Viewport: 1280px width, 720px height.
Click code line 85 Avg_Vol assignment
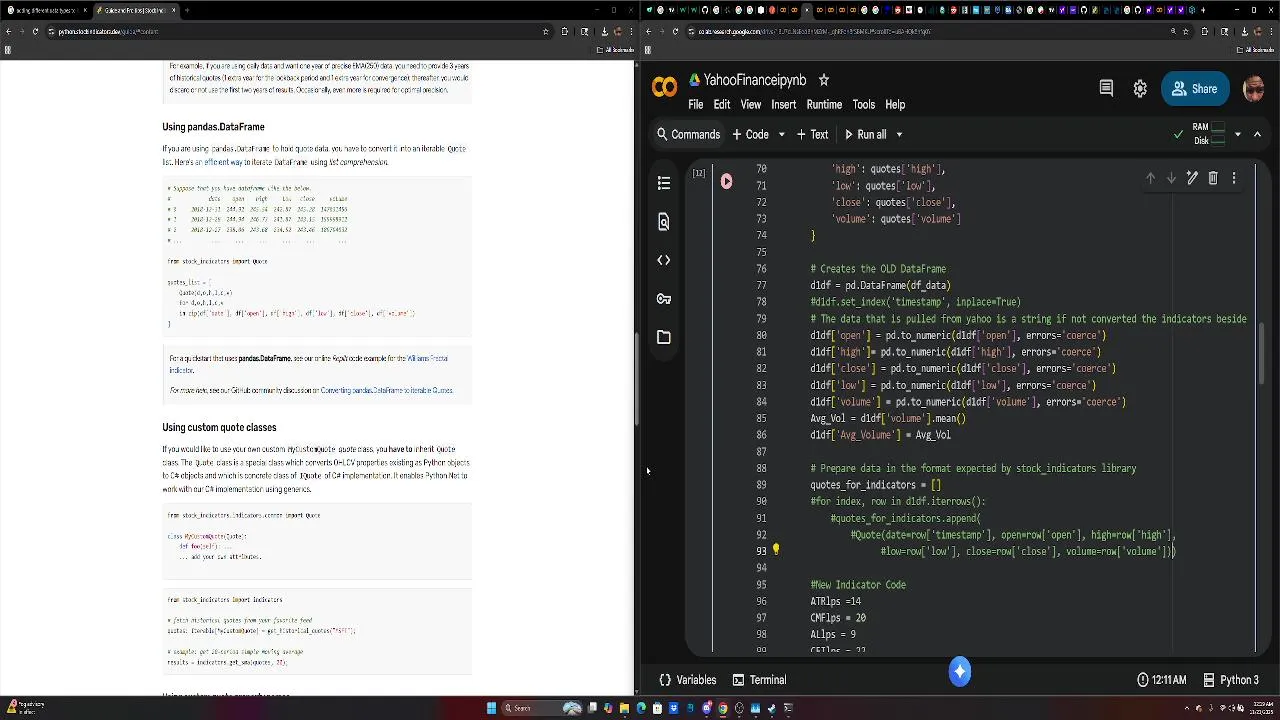888,418
